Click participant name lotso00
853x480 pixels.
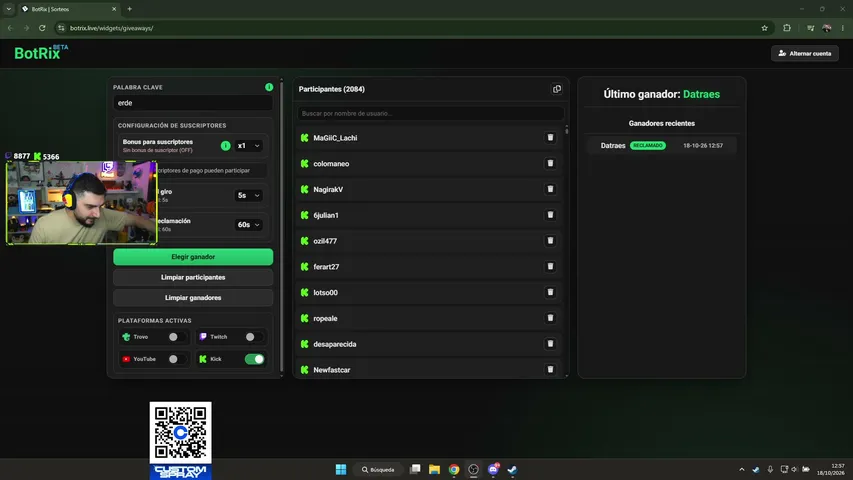pos(325,293)
